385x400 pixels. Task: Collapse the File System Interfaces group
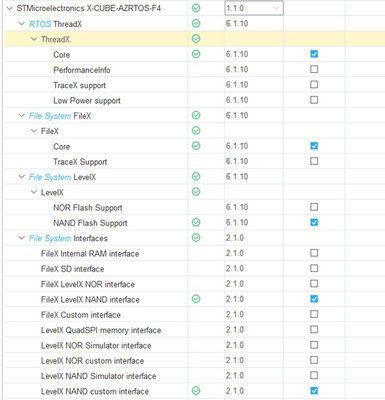tap(22, 238)
